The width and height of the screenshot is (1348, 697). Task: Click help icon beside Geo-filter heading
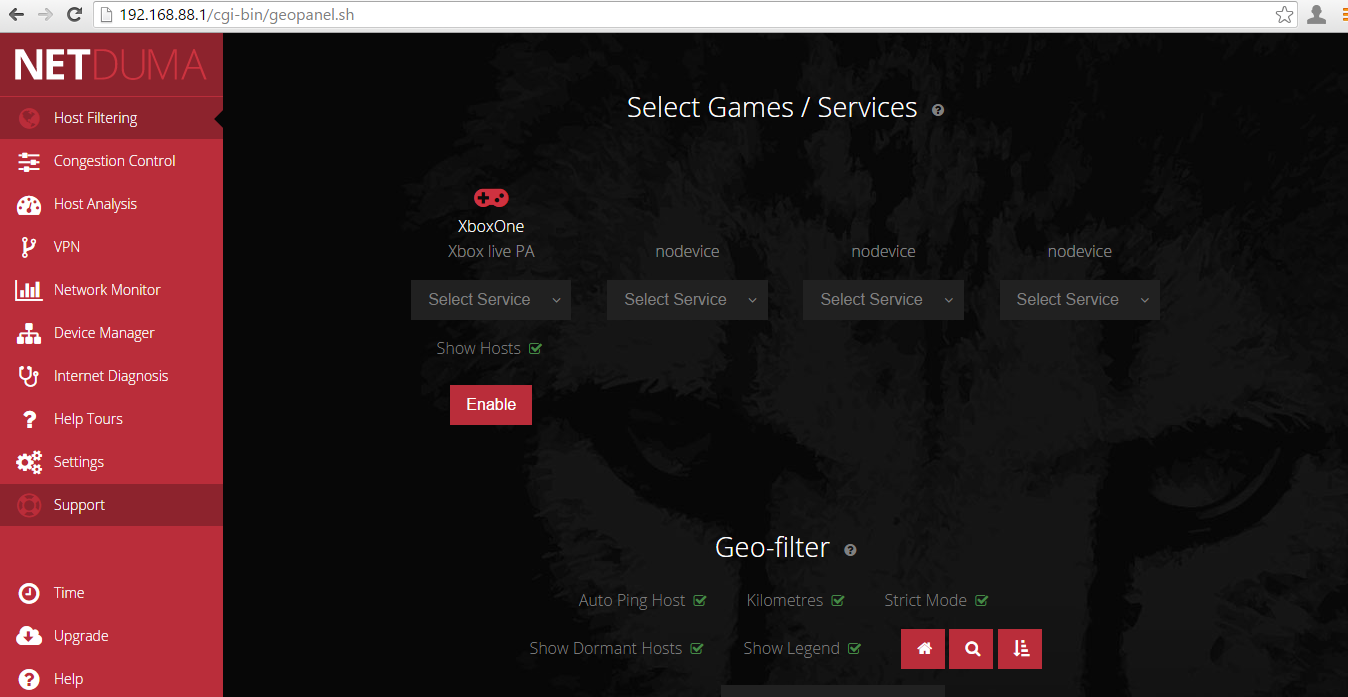(x=850, y=550)
